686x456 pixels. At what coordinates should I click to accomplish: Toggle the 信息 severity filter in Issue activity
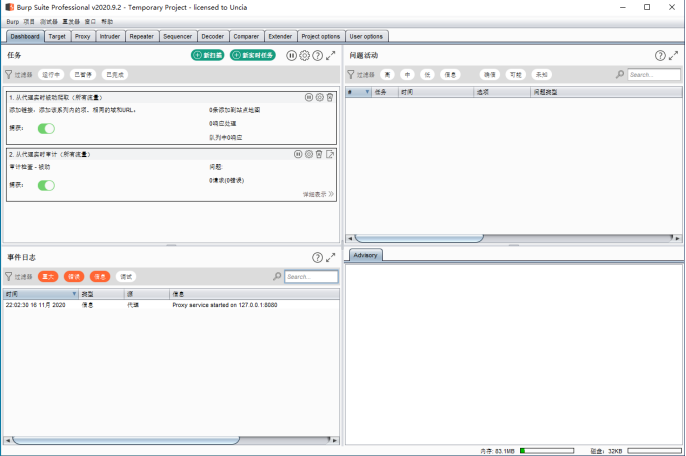point(450,74)
